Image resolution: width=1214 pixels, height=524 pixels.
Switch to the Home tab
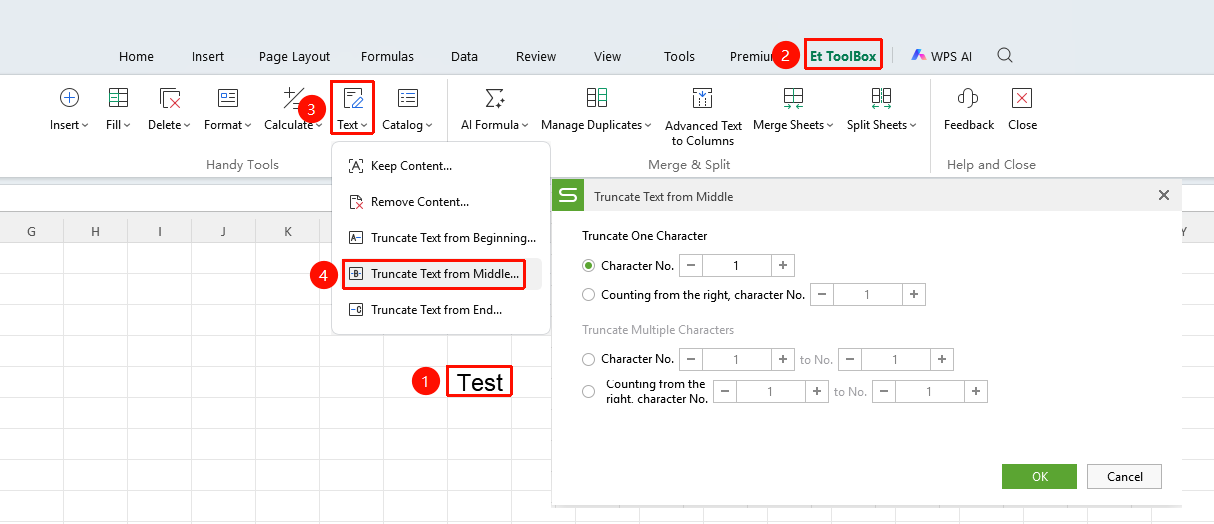click(136, 56)
